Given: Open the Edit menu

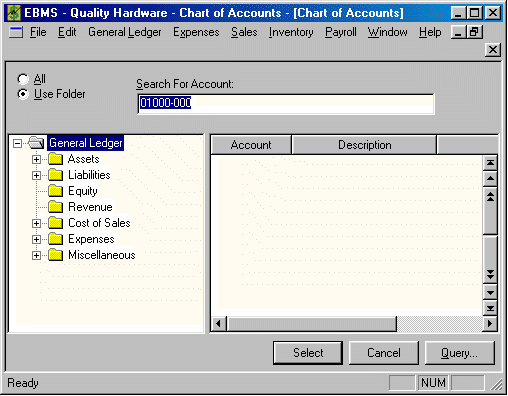Looking at the screenshot, I should pos(67,32).
